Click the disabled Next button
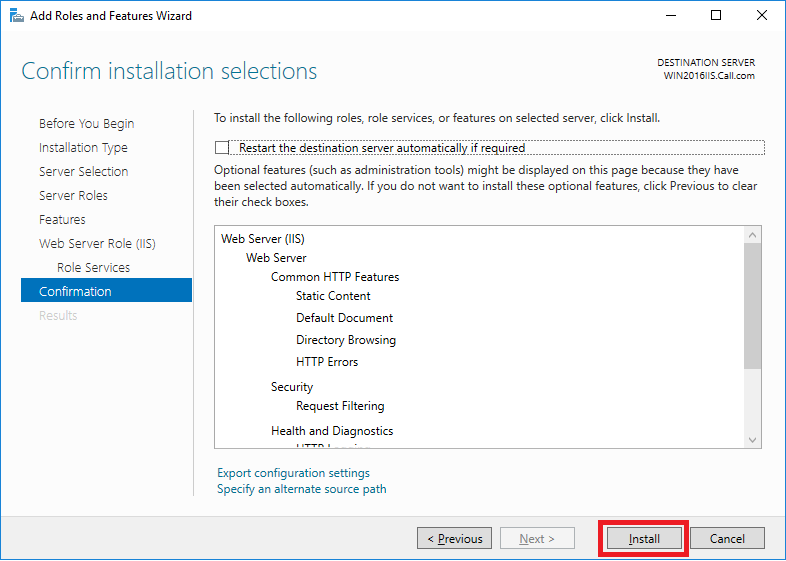The height and width of the screenshot is (561, 786). pyautogui.click(x=537, y=538)
